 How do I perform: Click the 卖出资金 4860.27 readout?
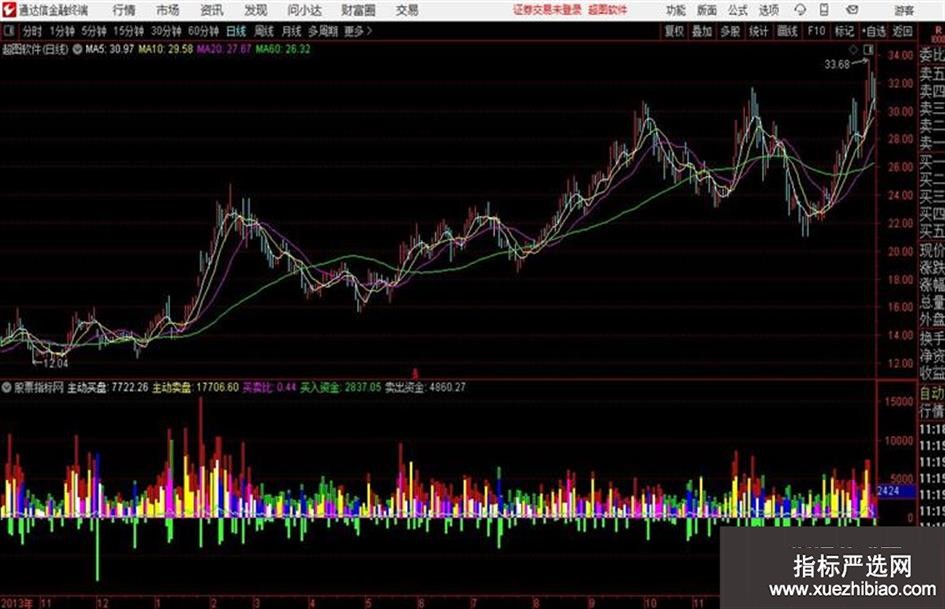[425, 387]
